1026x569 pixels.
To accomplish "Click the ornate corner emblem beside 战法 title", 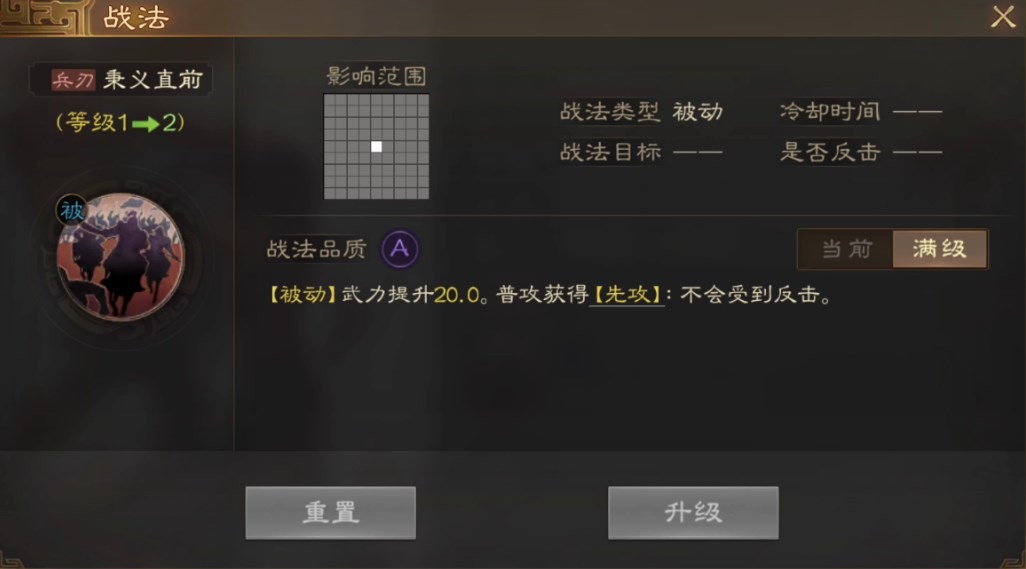I will coord(44,18).
